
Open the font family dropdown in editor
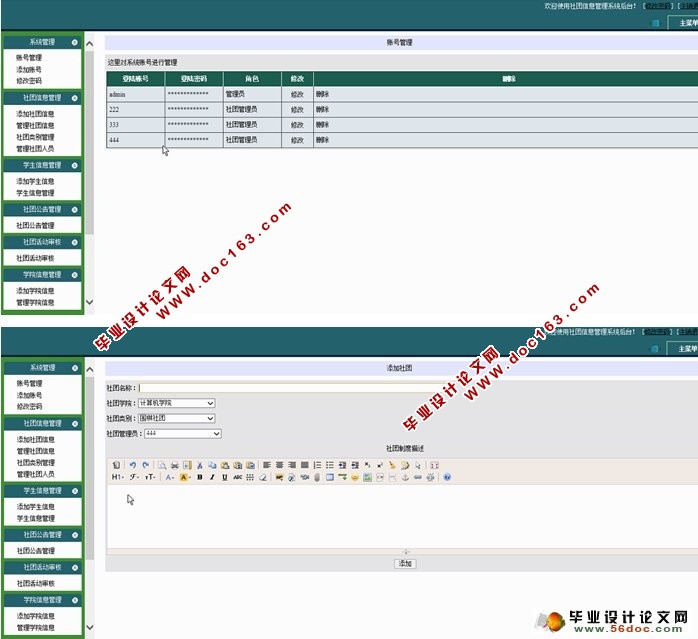pos(134,477)
